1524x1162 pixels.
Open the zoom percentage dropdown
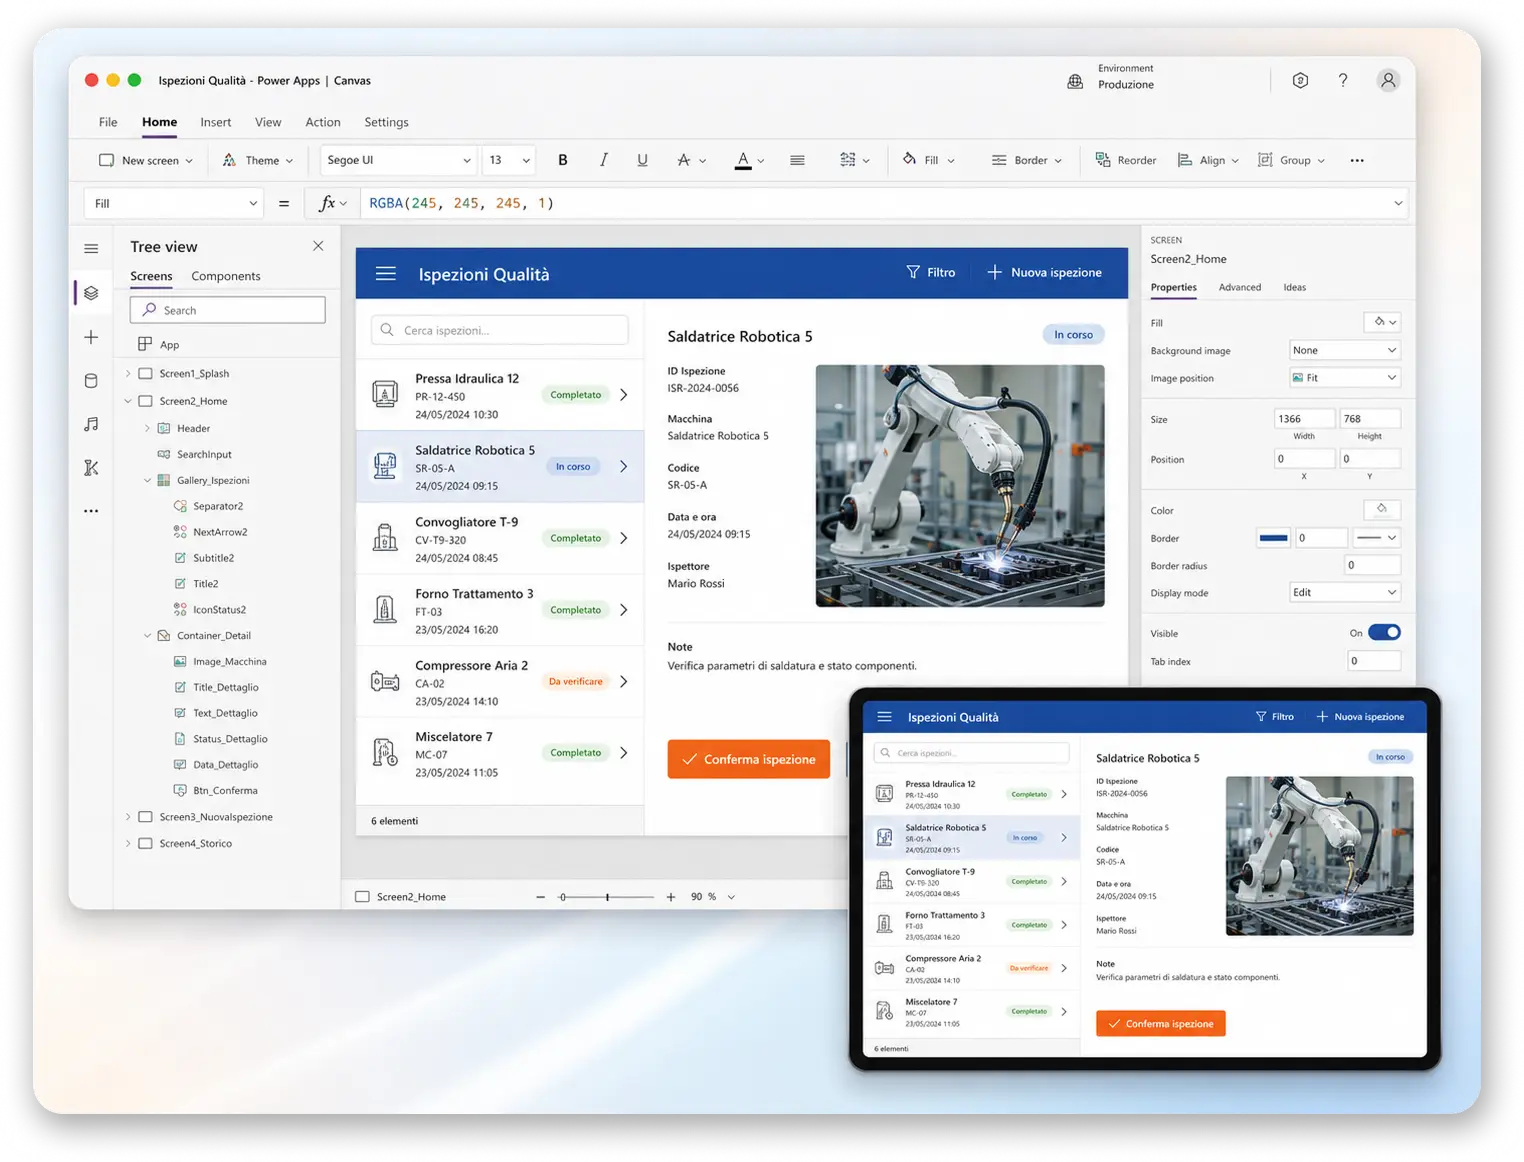click(x=731, y=897)
